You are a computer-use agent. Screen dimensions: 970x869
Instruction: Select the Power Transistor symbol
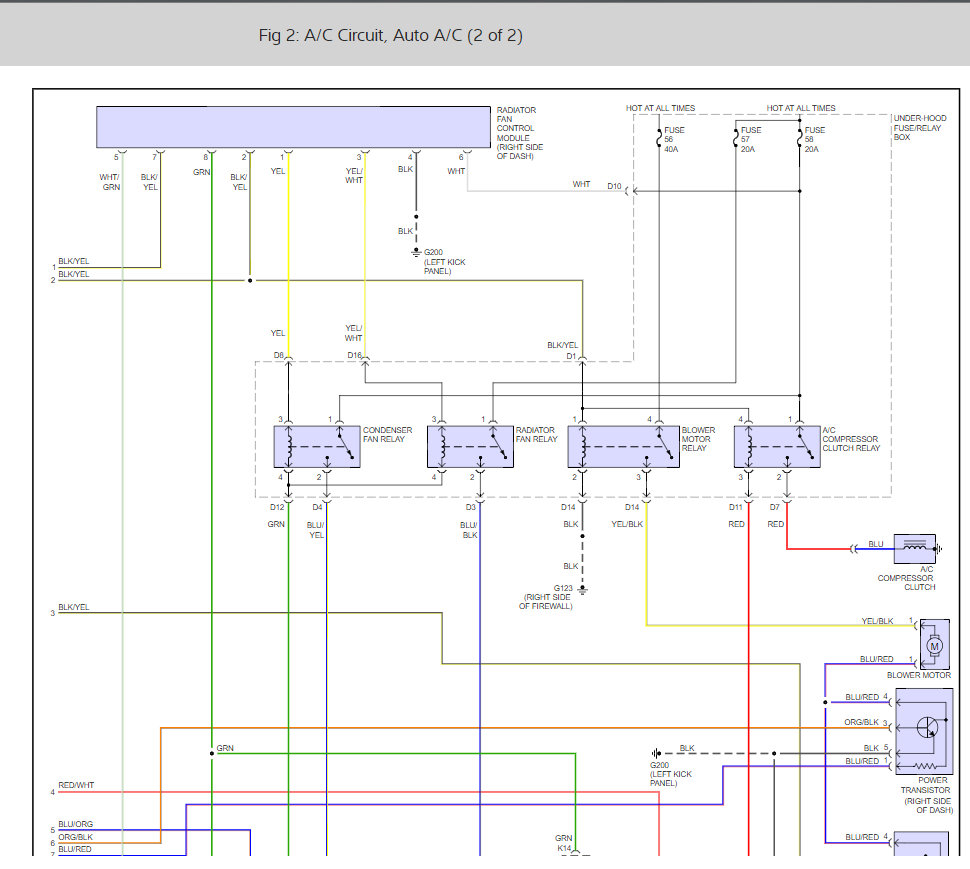coord(925,731)
